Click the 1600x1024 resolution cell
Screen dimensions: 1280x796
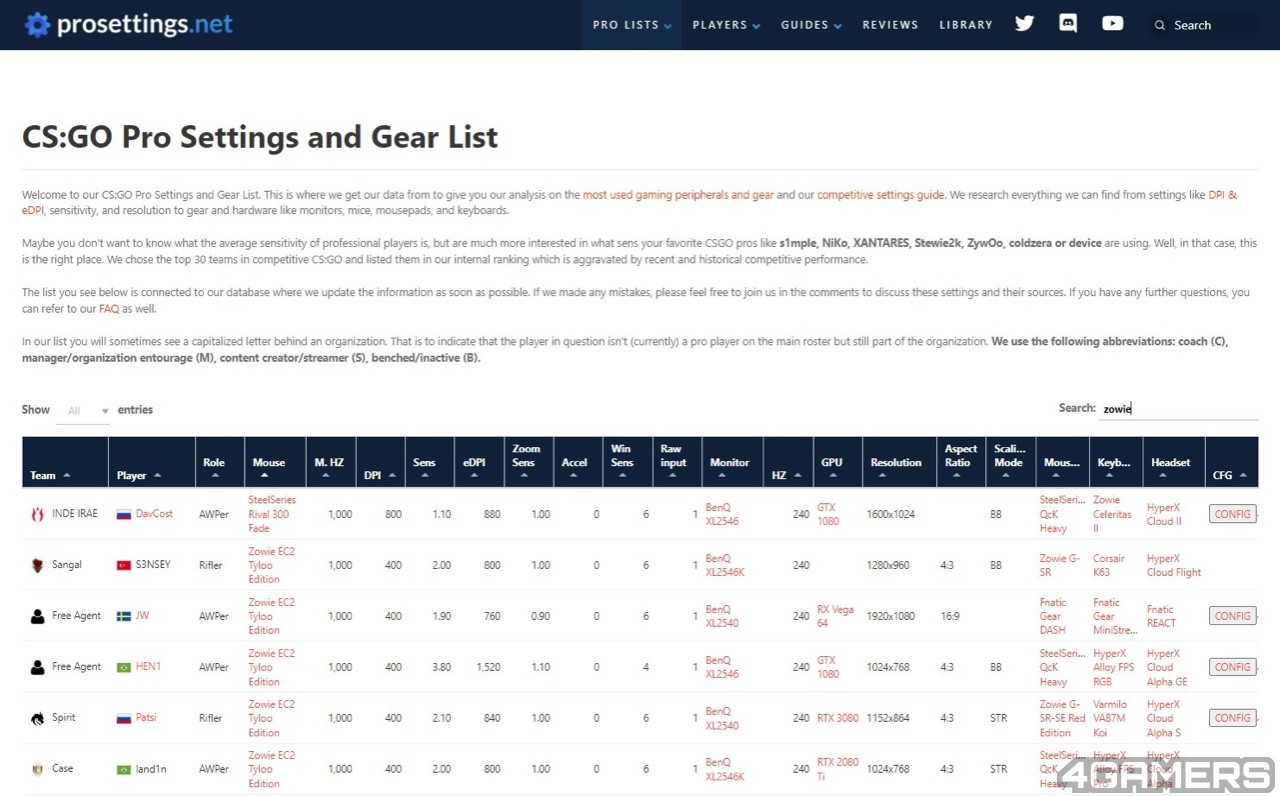[891, 514]
